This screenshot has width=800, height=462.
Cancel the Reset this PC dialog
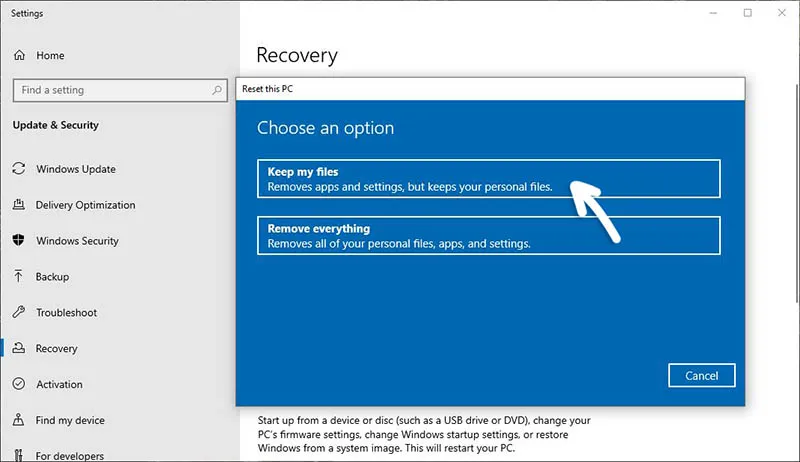tap(701, 375)
